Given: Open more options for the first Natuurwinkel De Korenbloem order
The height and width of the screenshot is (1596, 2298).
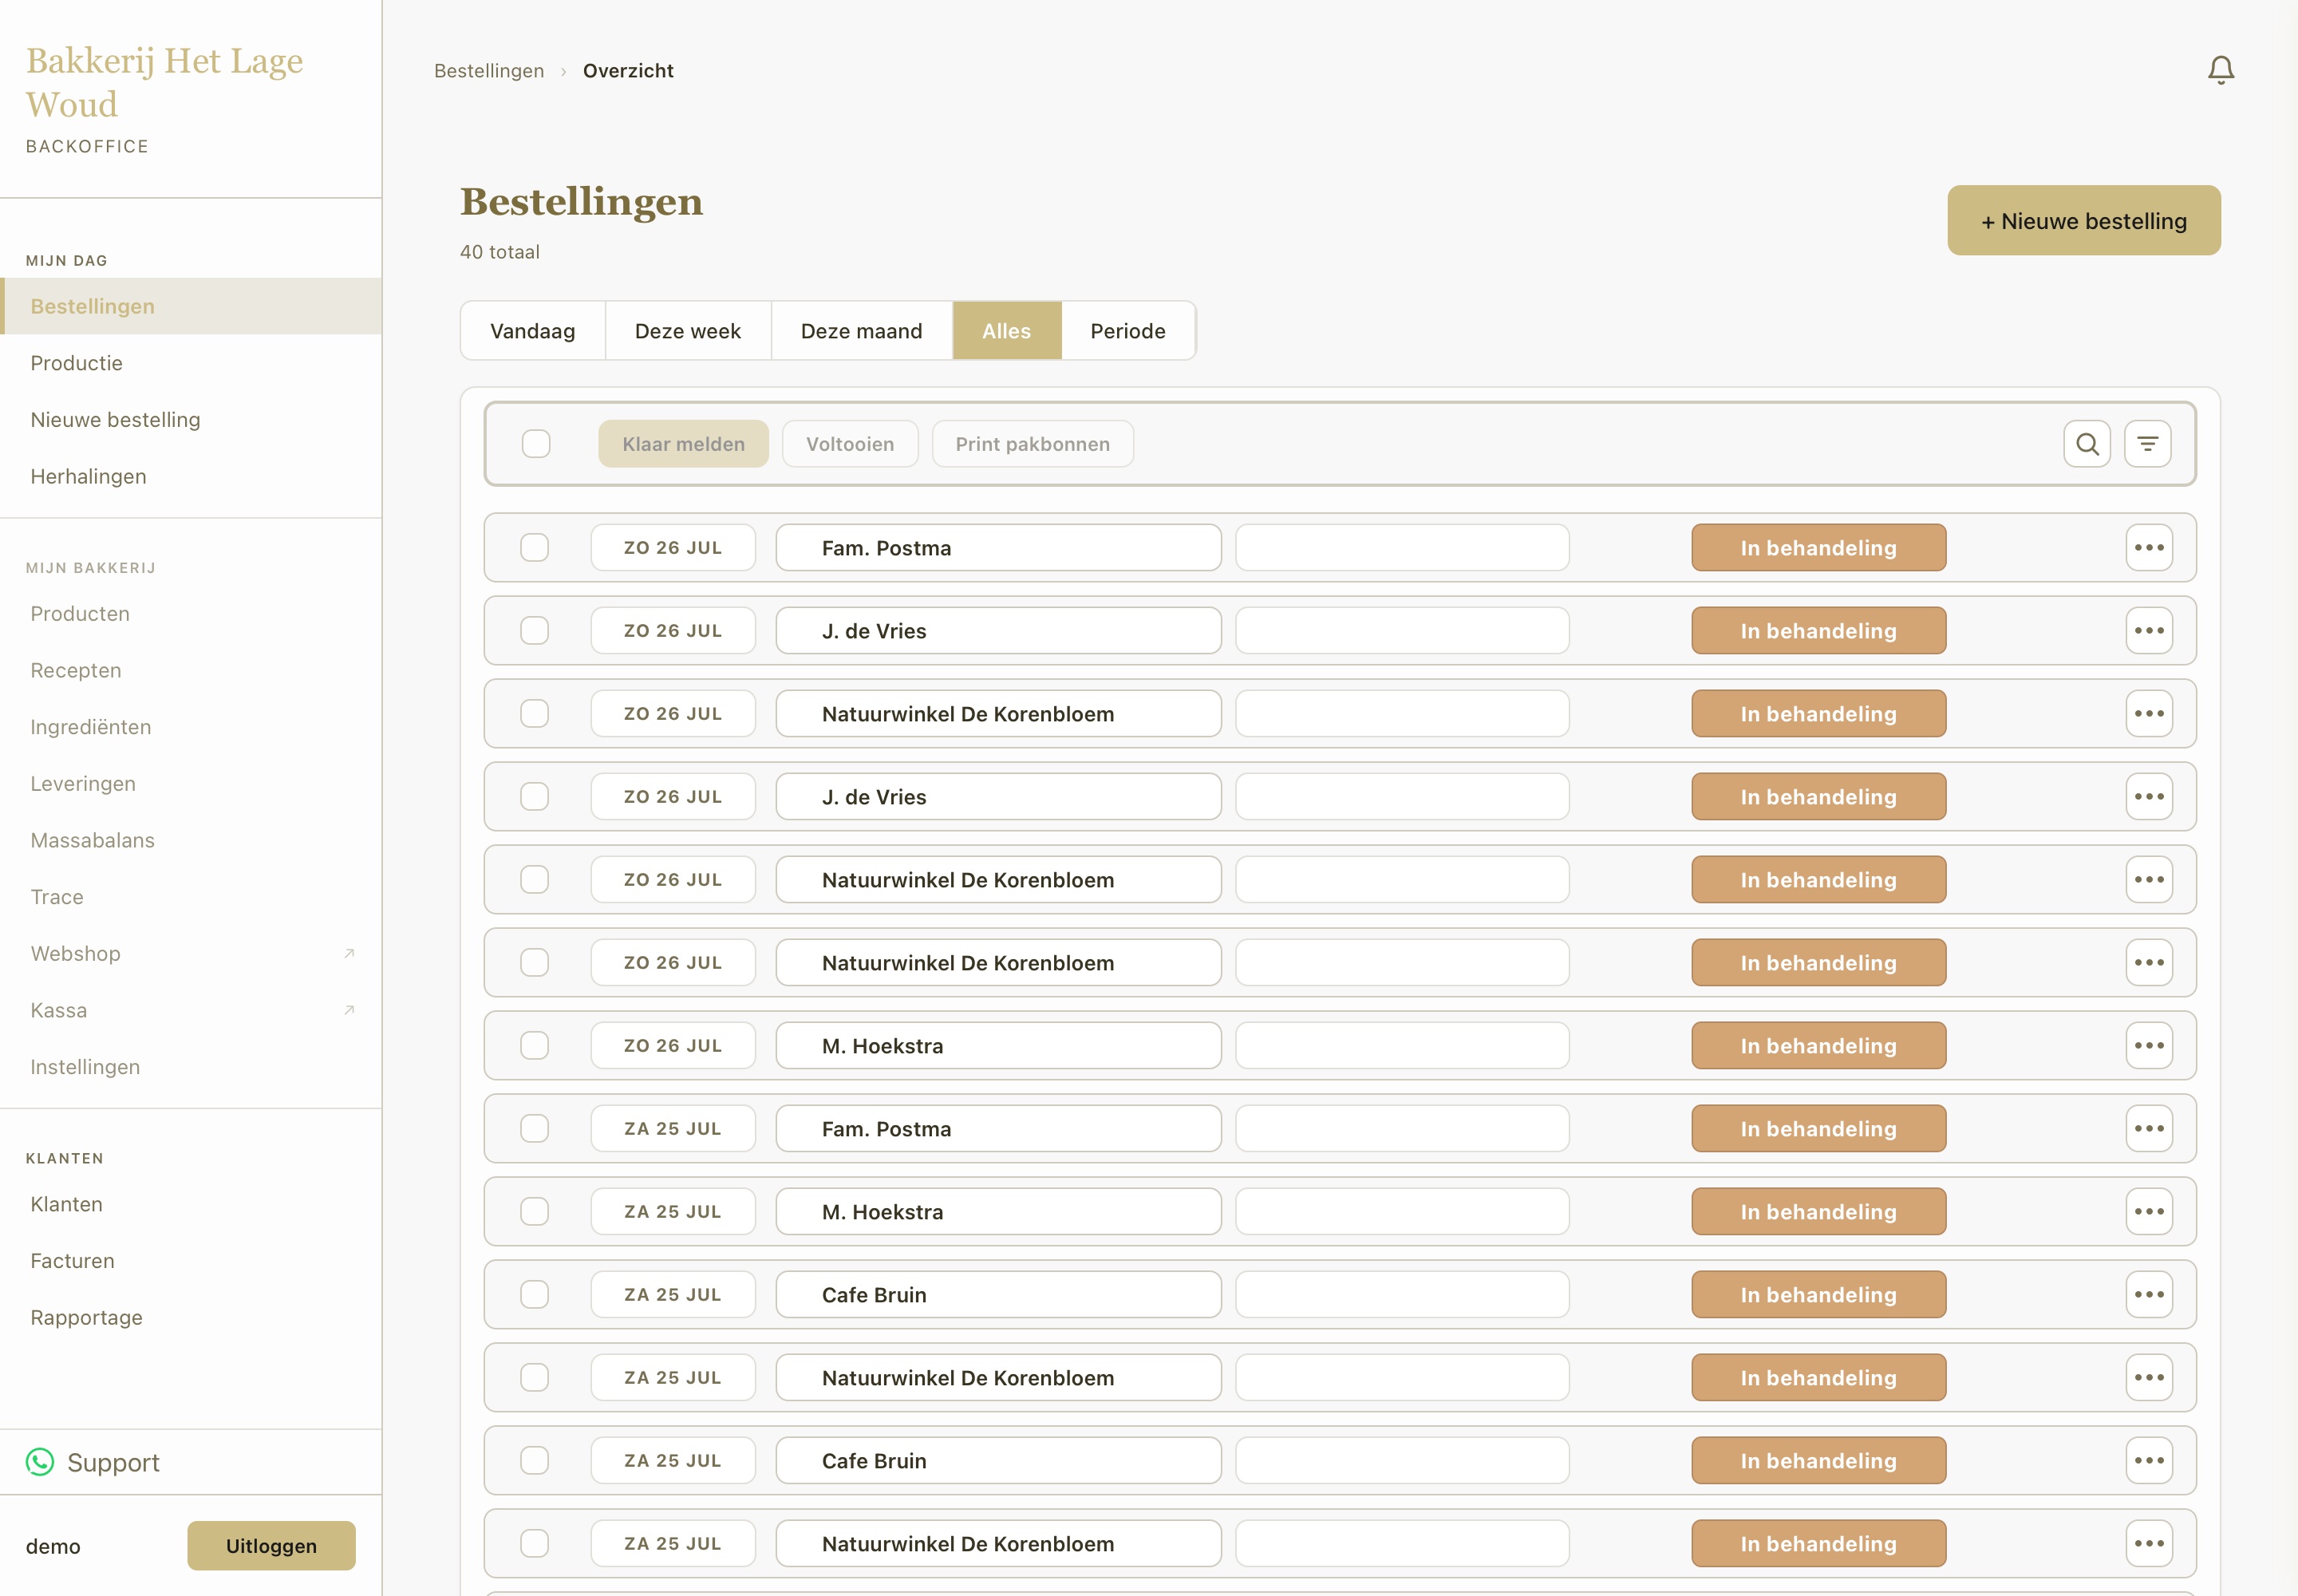Looking at the screenshot, I should (2149, 714).
